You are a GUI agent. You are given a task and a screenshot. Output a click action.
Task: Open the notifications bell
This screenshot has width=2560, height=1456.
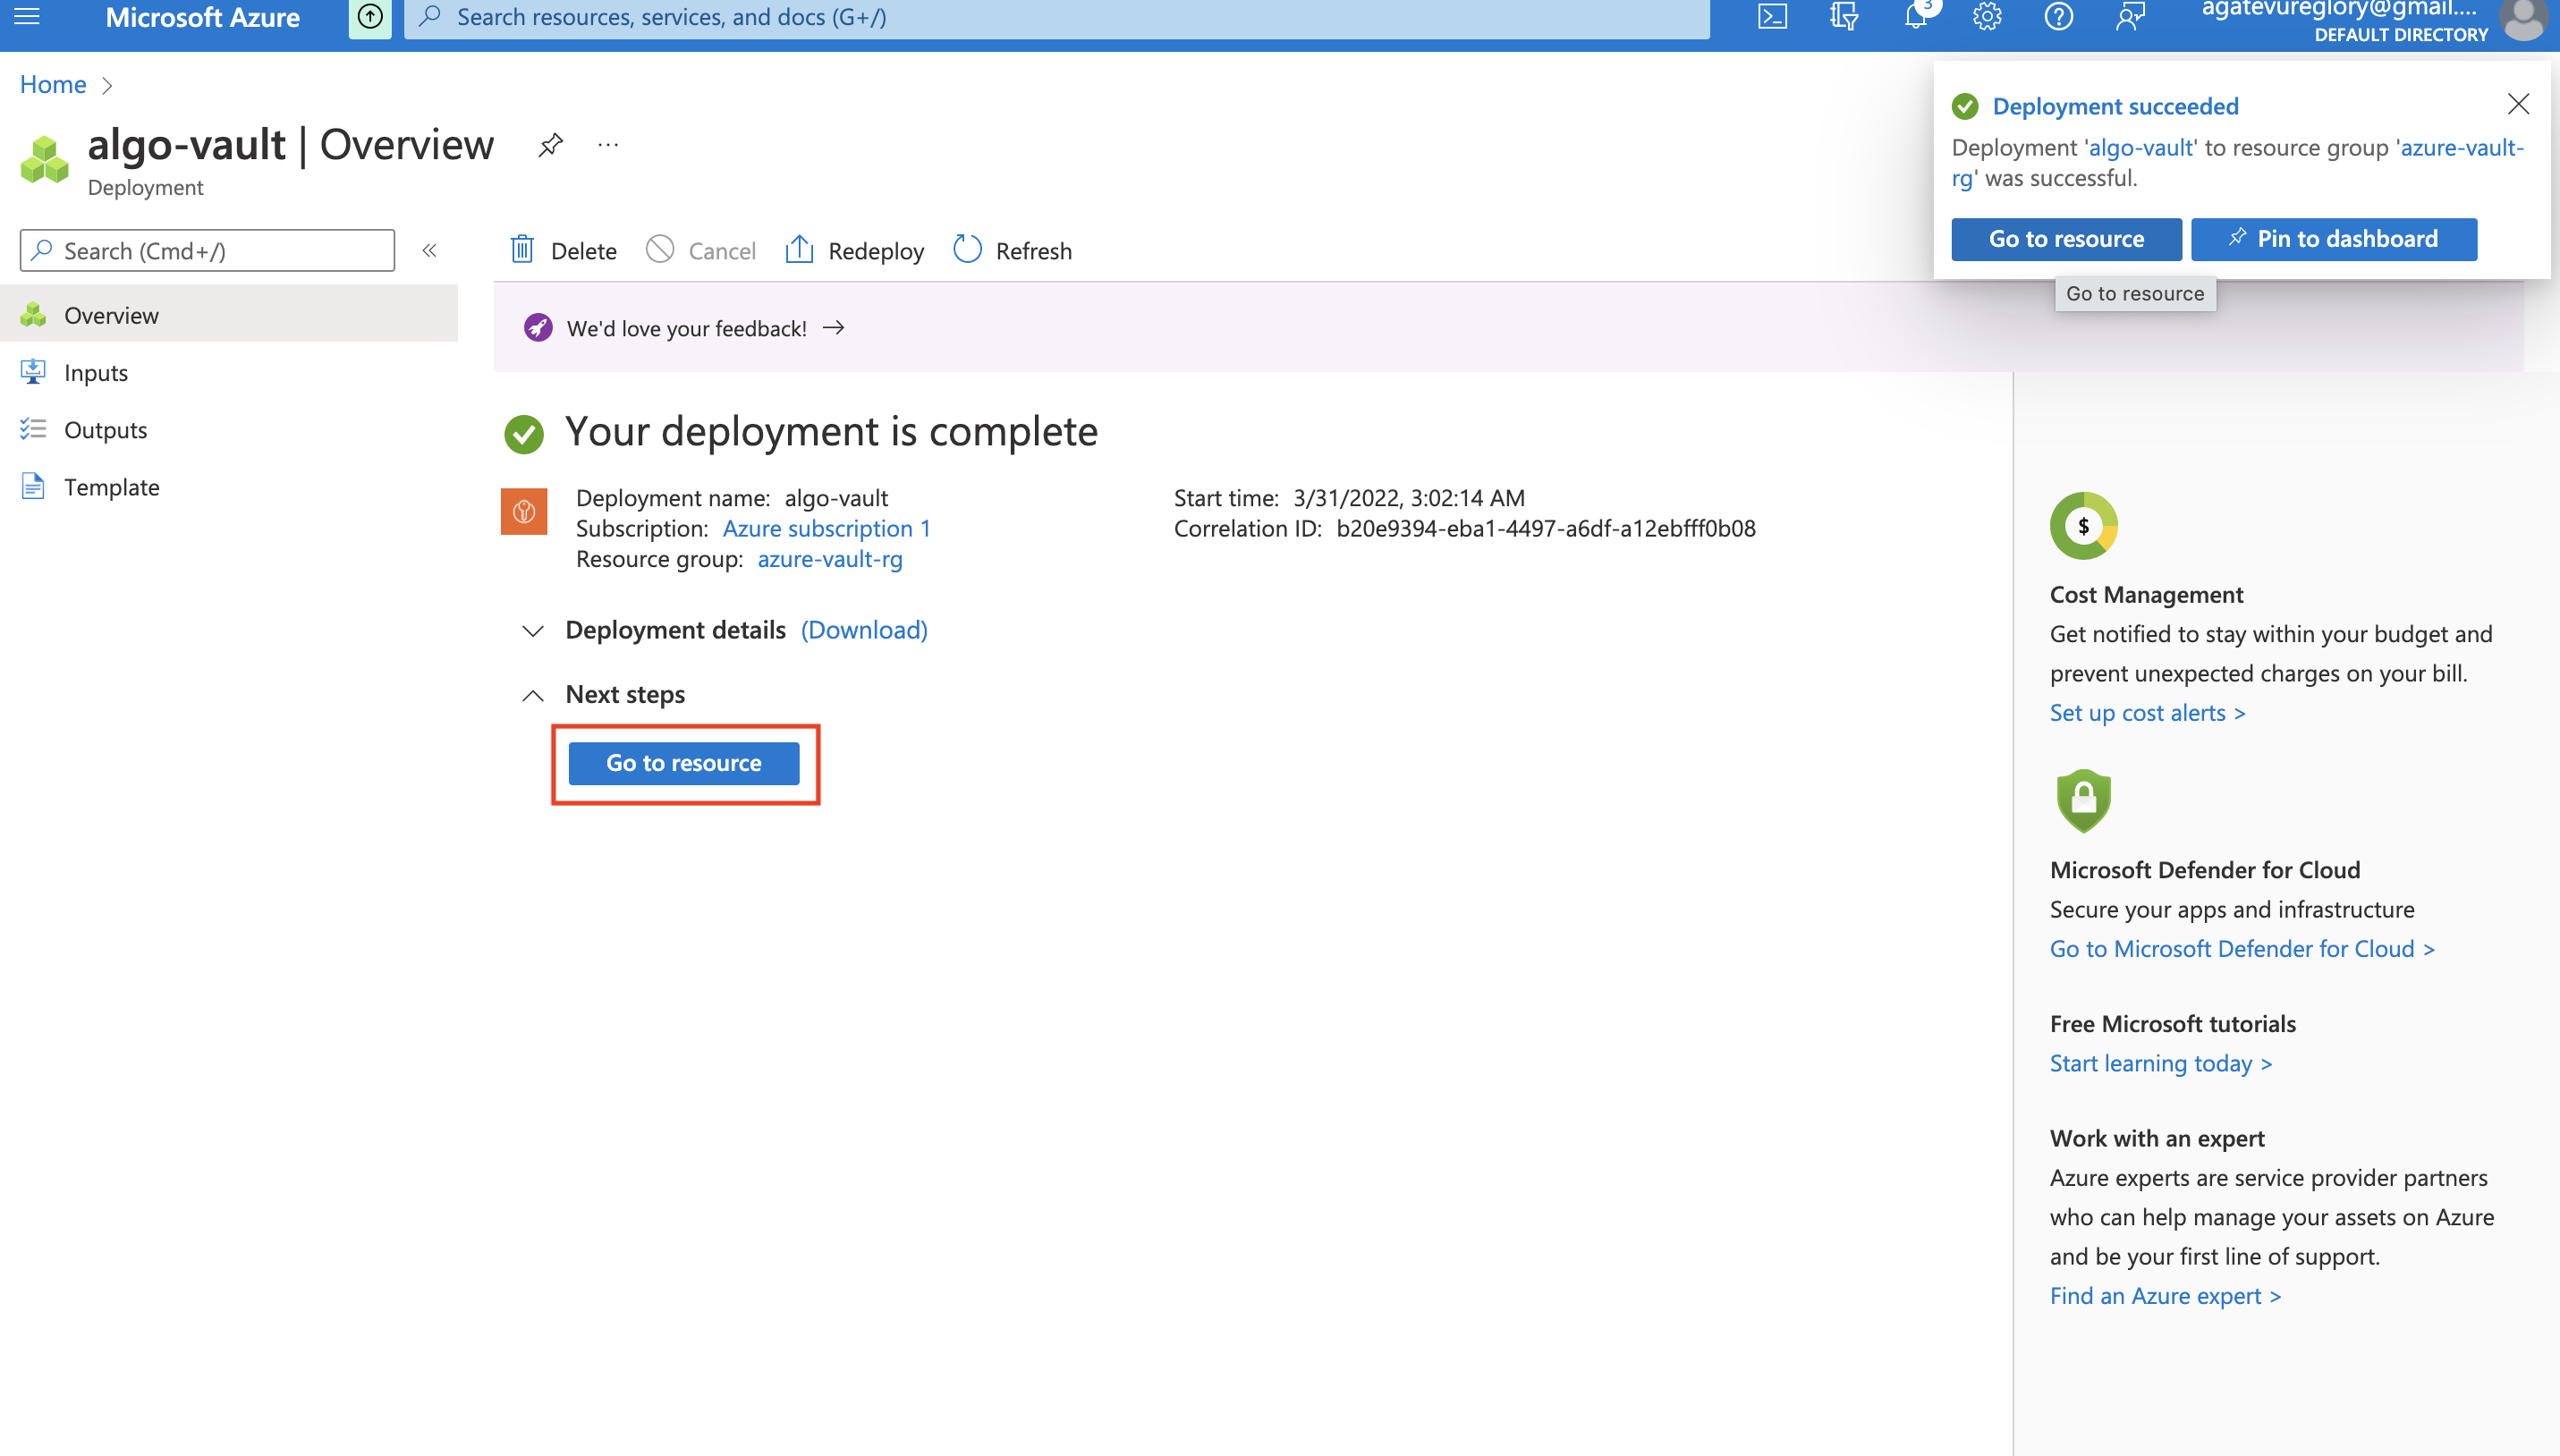(x=1915, y=17)
